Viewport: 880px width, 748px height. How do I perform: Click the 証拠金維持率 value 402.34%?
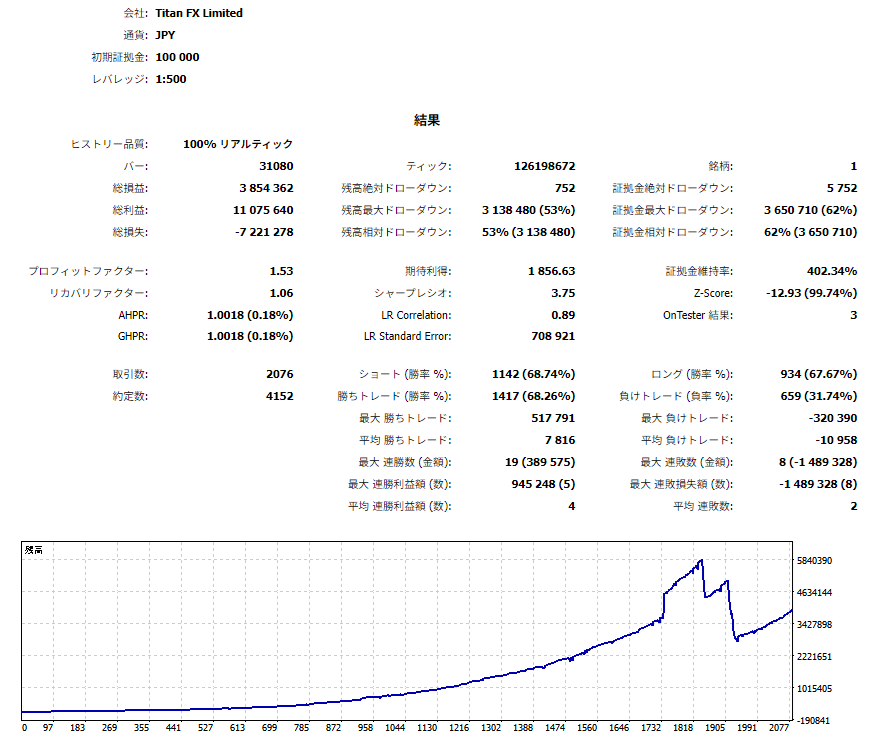(831, 271)
